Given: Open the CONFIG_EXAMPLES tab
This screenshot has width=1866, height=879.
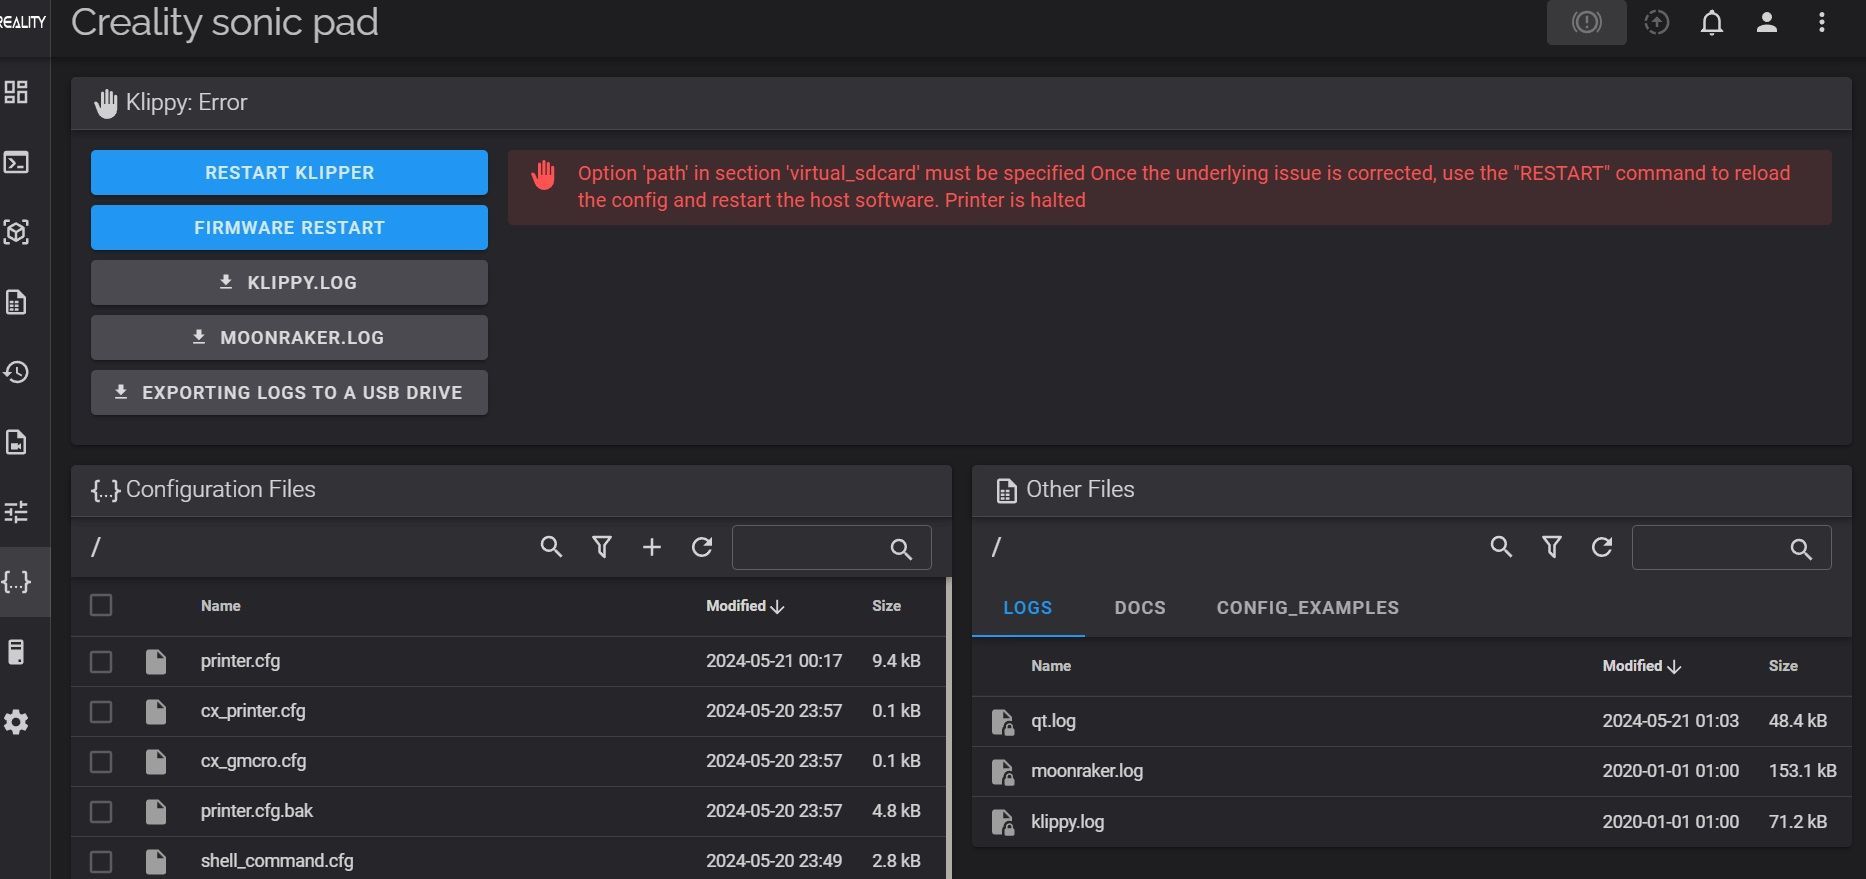Looking at the screenshot, I should pyautogui.click(x=1307, y=608).
